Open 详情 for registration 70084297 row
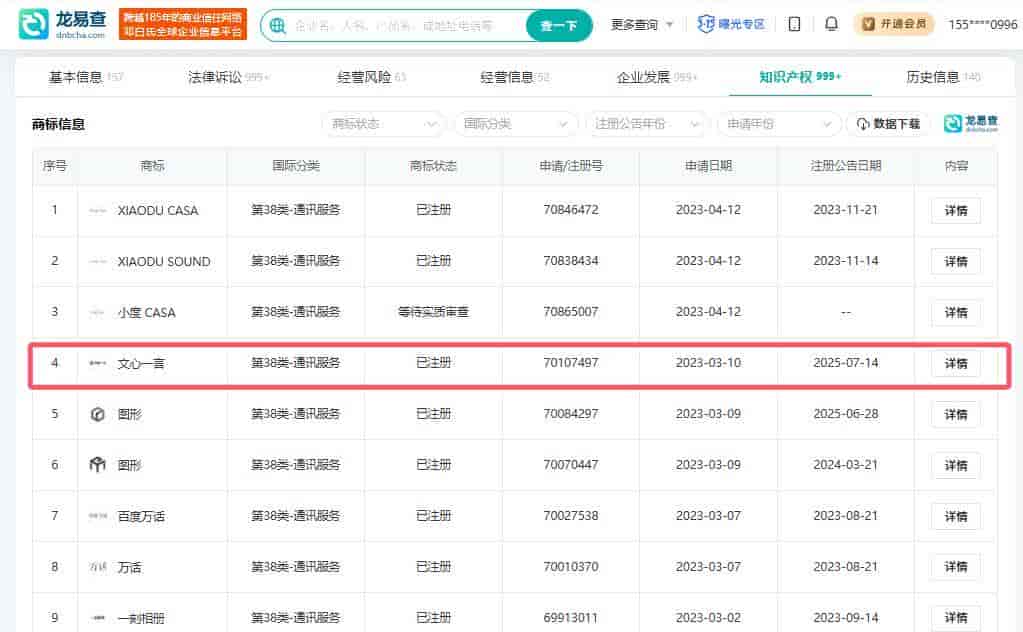The width and height of the screenshot is (1023, 632). coord(956,414)
